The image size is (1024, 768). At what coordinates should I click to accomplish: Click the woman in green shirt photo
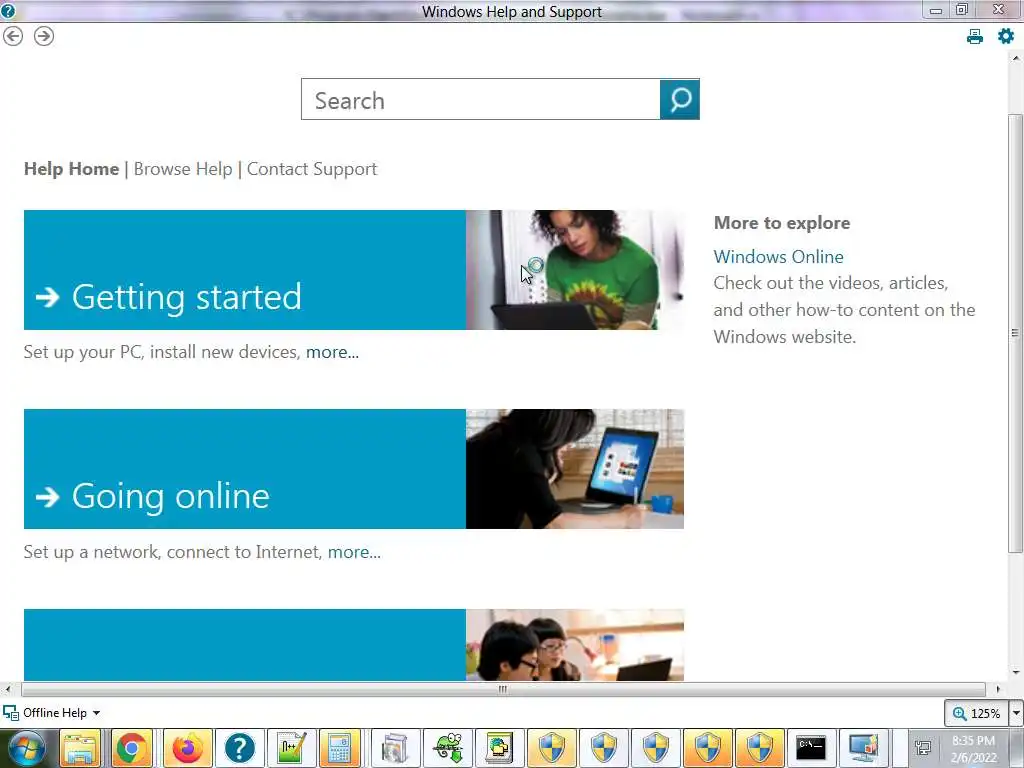(575, 270)
